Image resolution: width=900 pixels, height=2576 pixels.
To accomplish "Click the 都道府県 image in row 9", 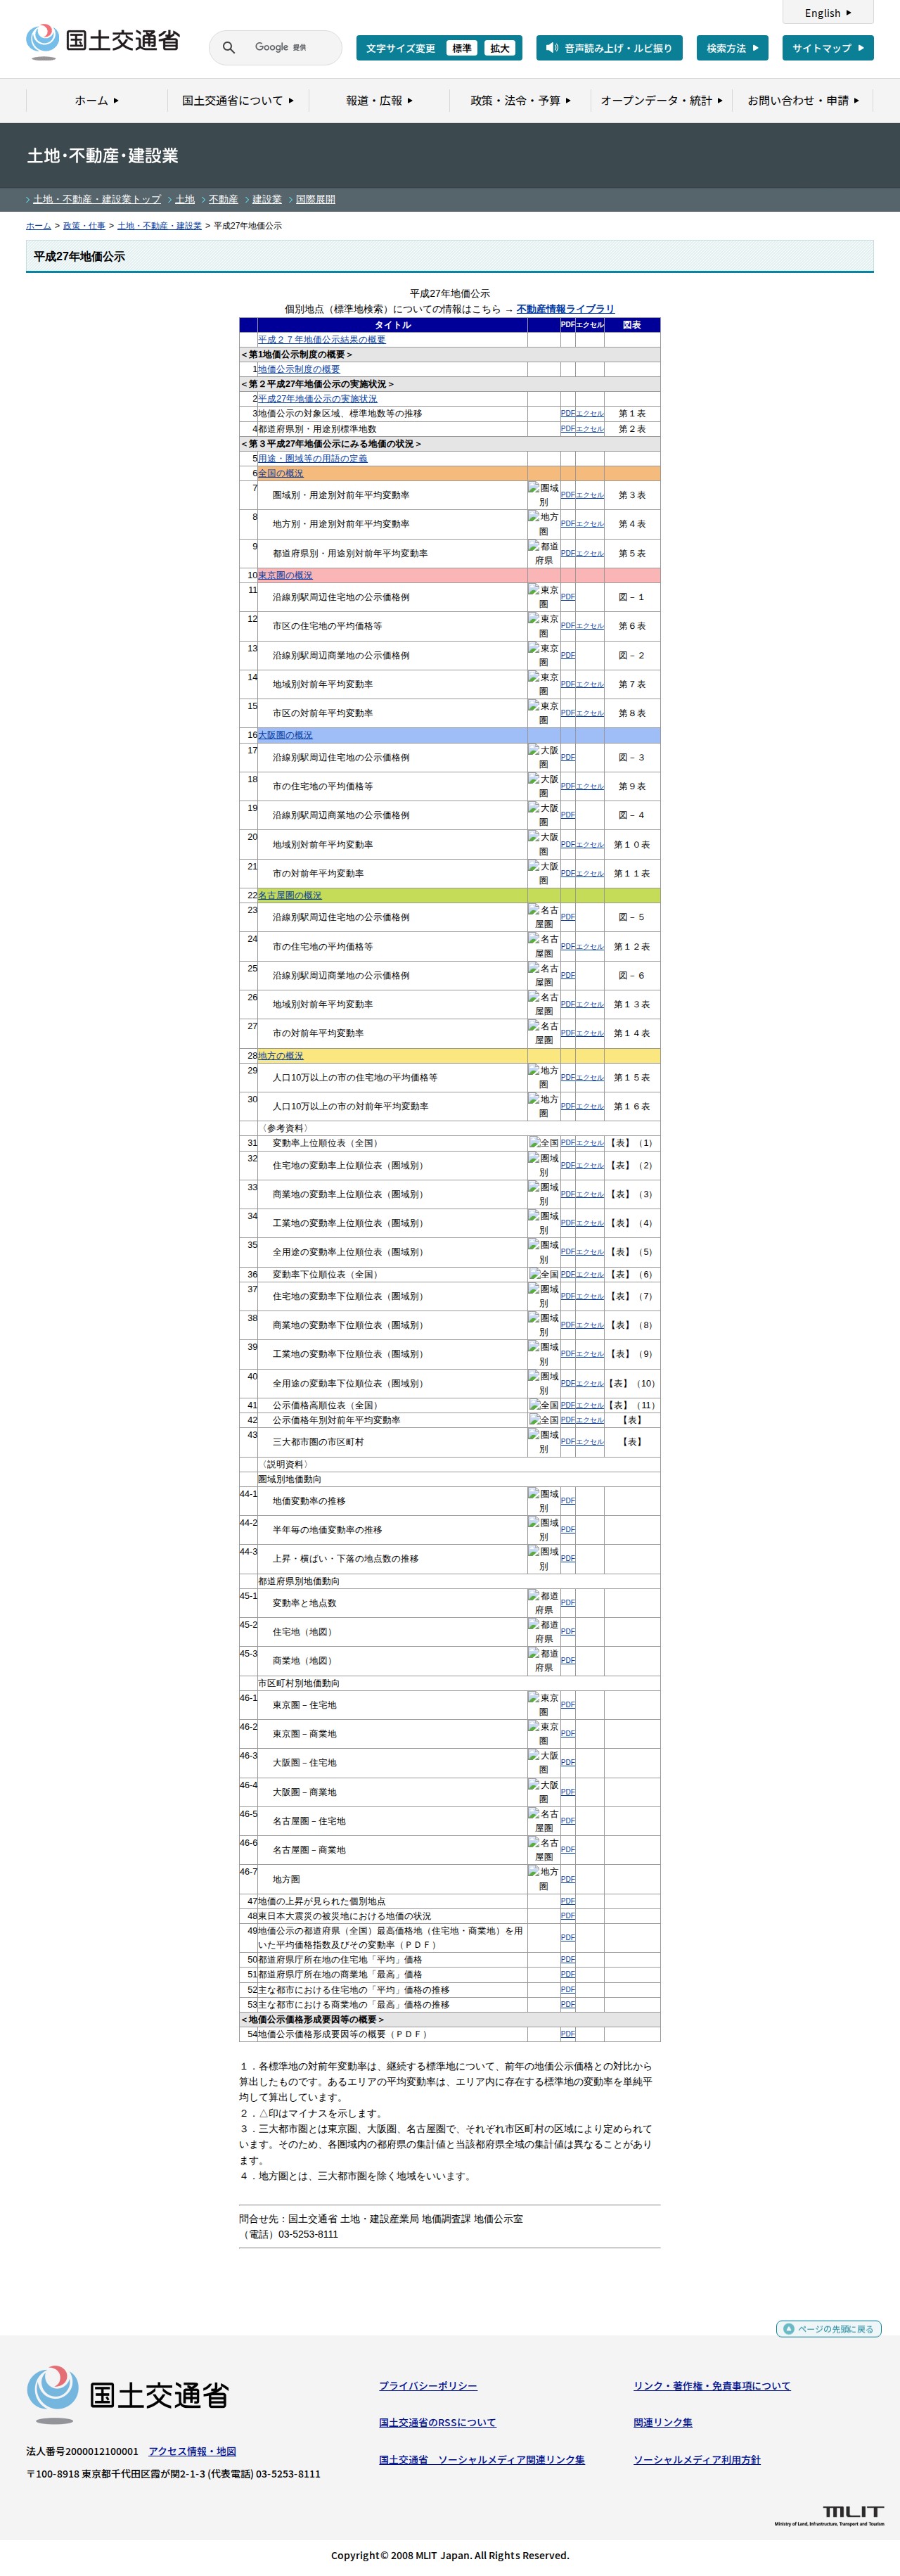I will tap(544, 553).
